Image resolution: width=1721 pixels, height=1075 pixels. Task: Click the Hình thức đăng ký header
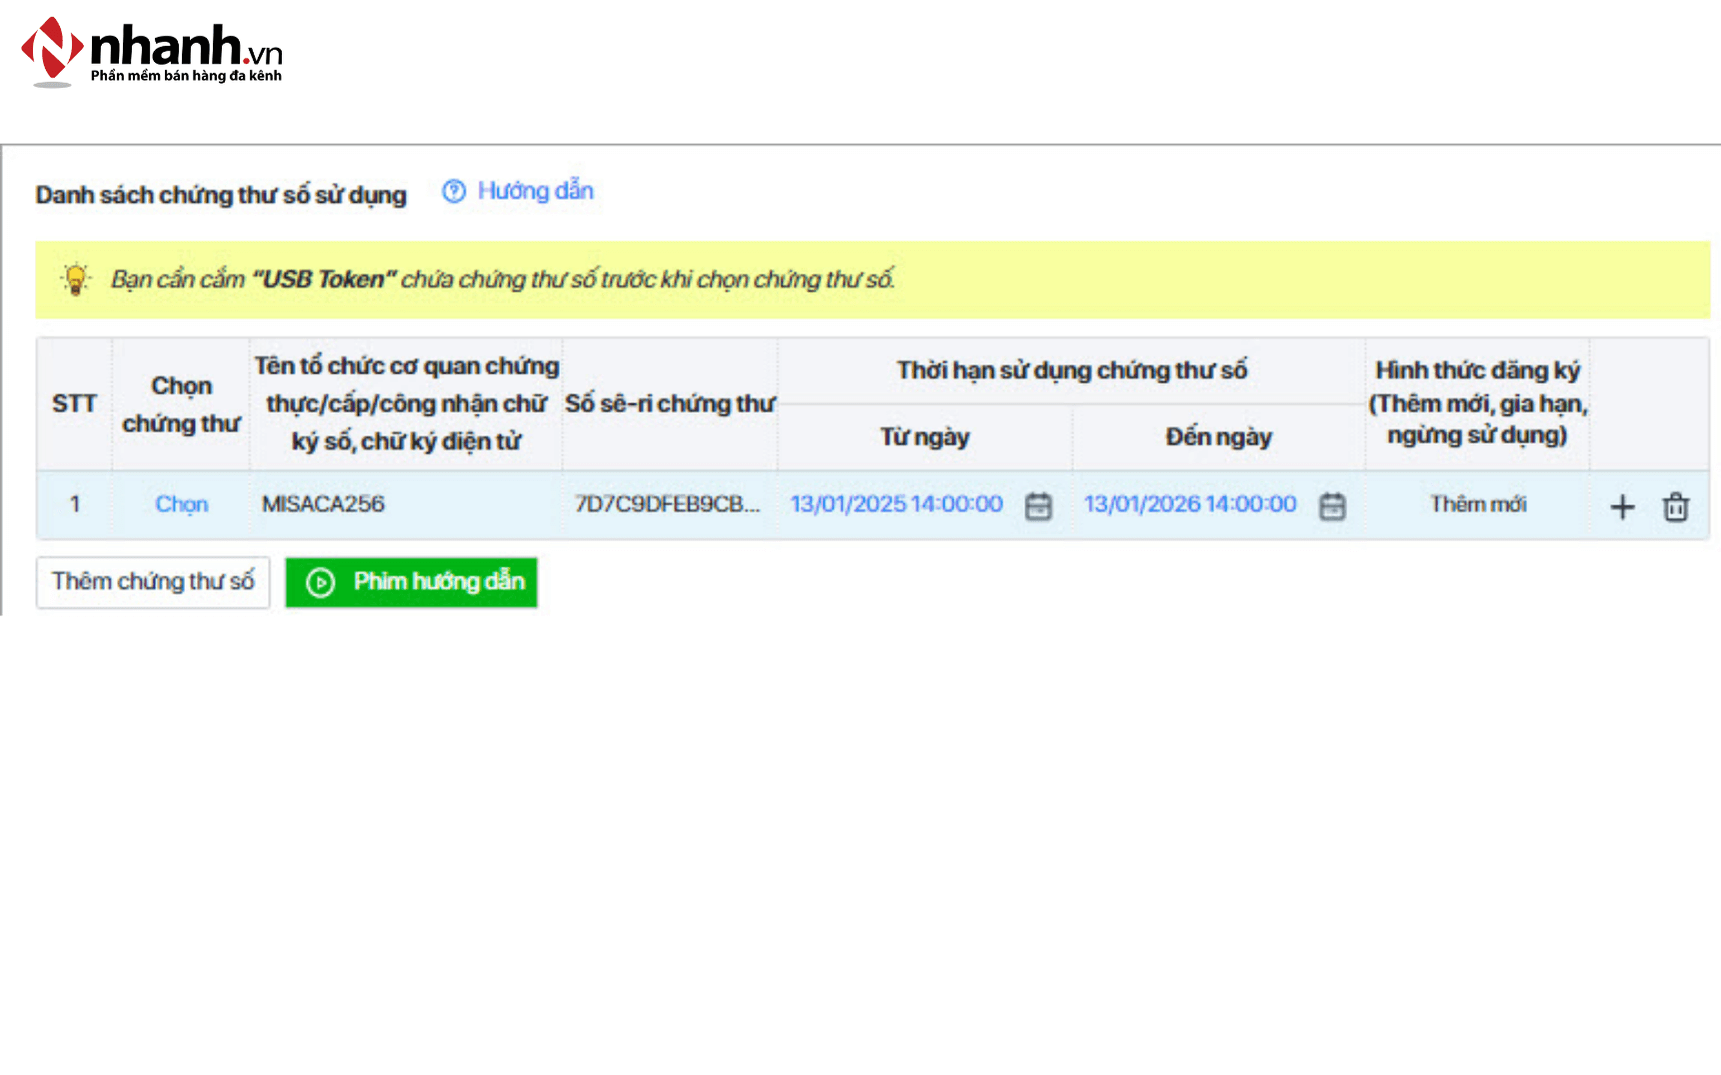coord(1477,403)
